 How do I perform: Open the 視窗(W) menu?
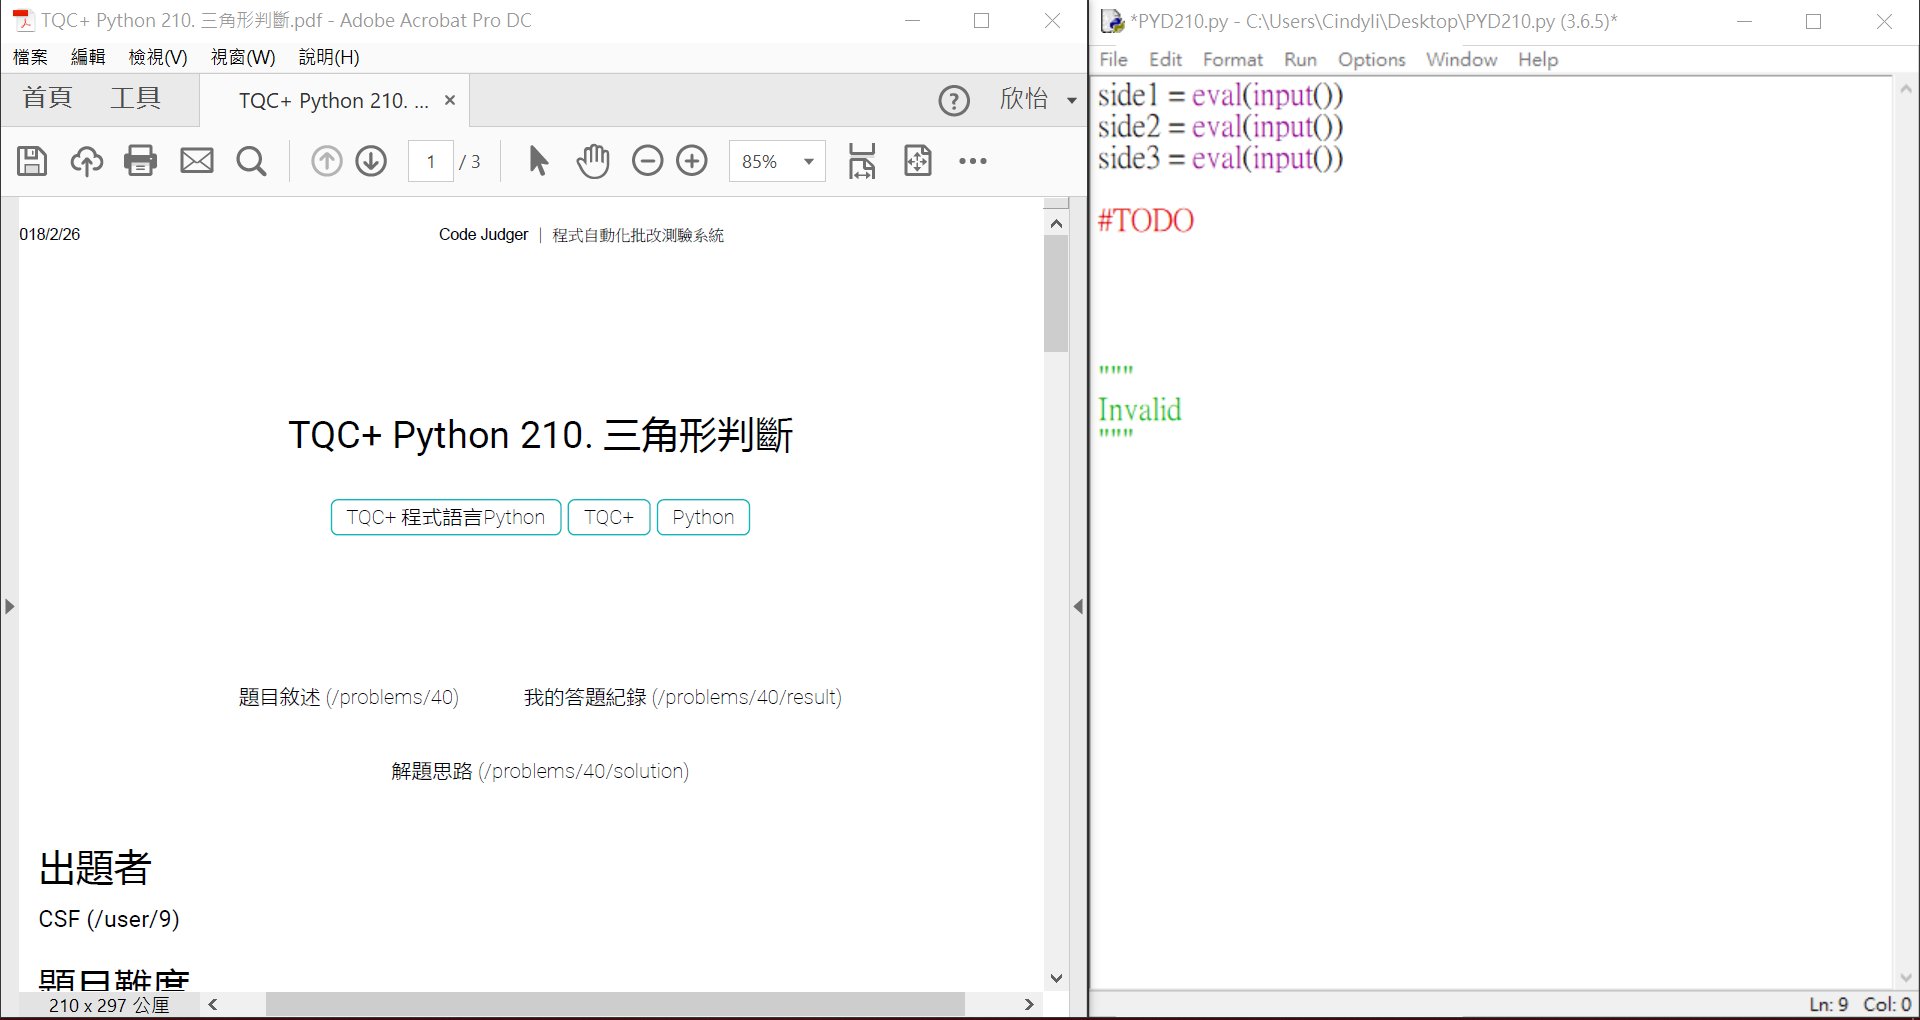pyautogui.click(x=243, y=57)
